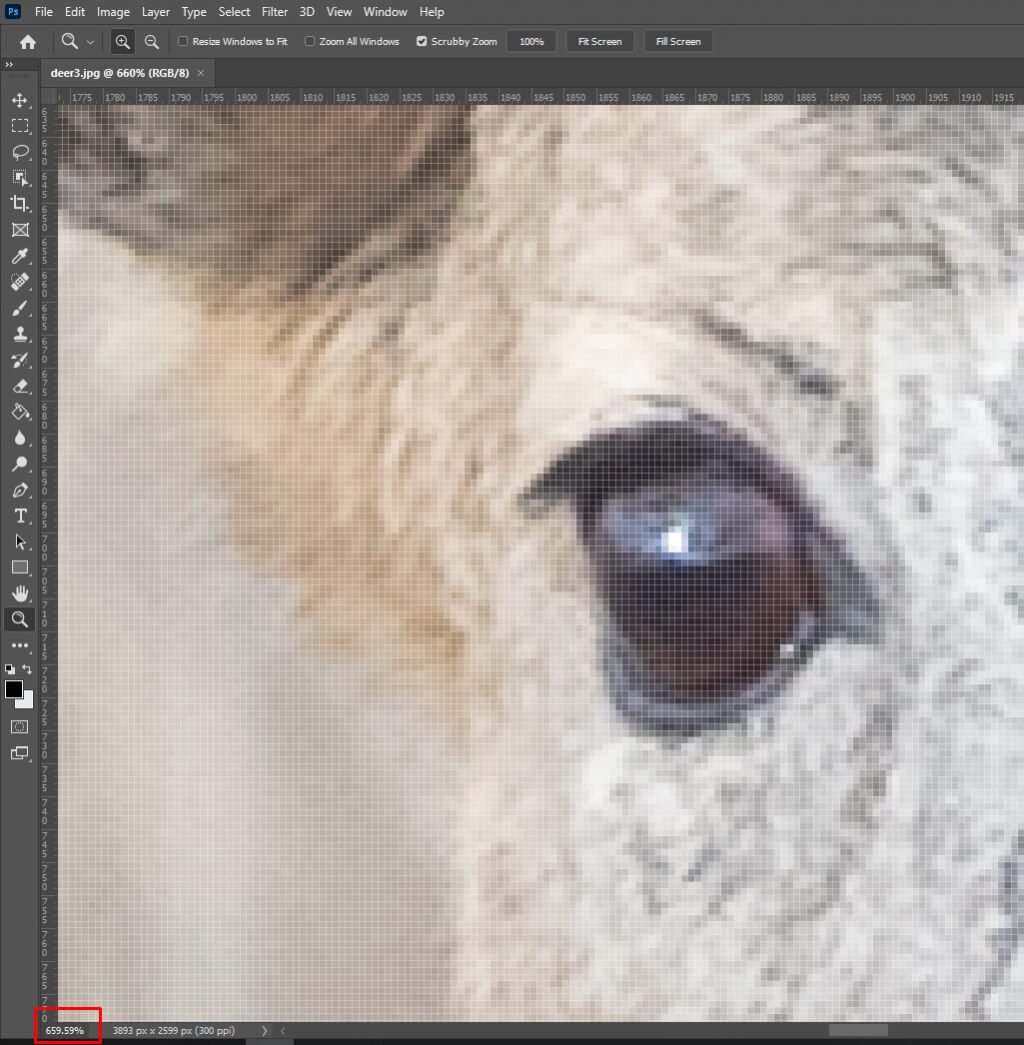Switch to the deer3.jpg document tab
Viewport: 1024px width, 1045px height.
(x=119, y=73)
